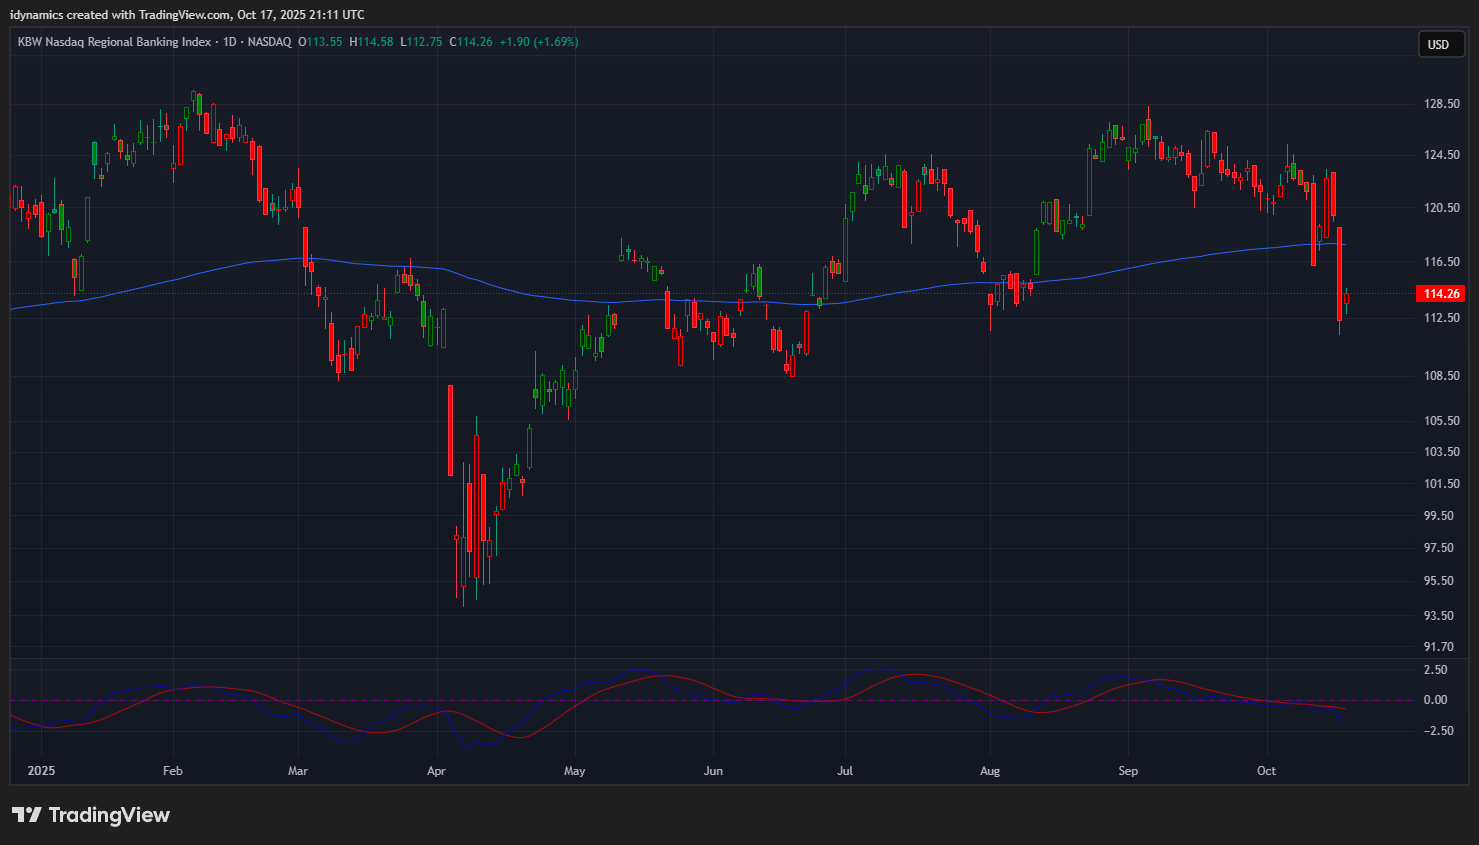Open the USD currency selector

(x=1438, y=44)
